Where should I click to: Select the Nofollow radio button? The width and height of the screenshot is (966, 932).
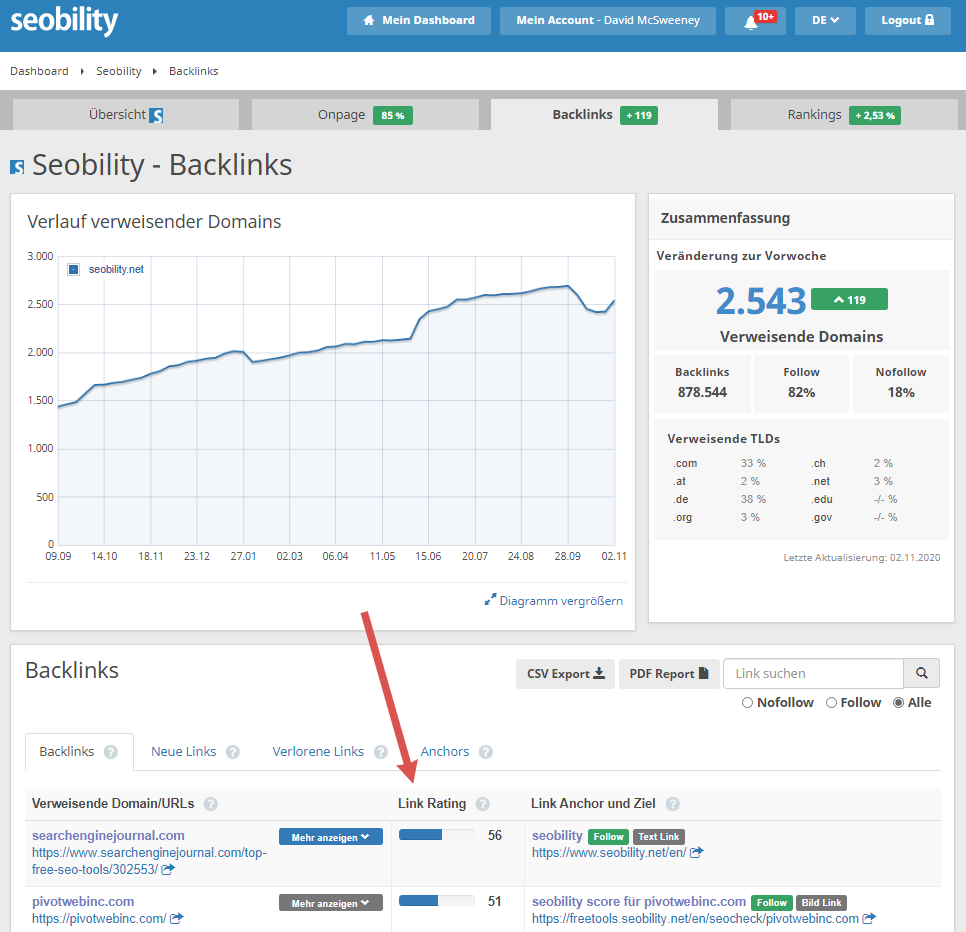point(747,703)
